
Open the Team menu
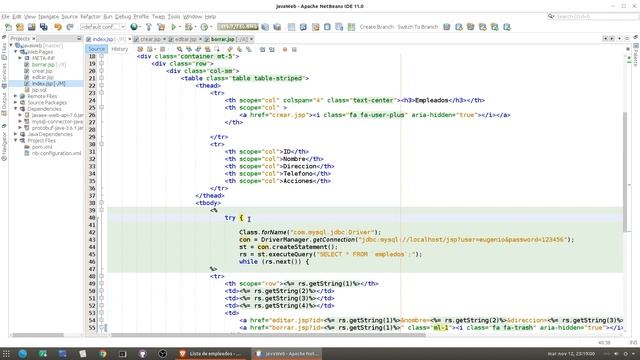pyautogui.click(x=158, y=17)
